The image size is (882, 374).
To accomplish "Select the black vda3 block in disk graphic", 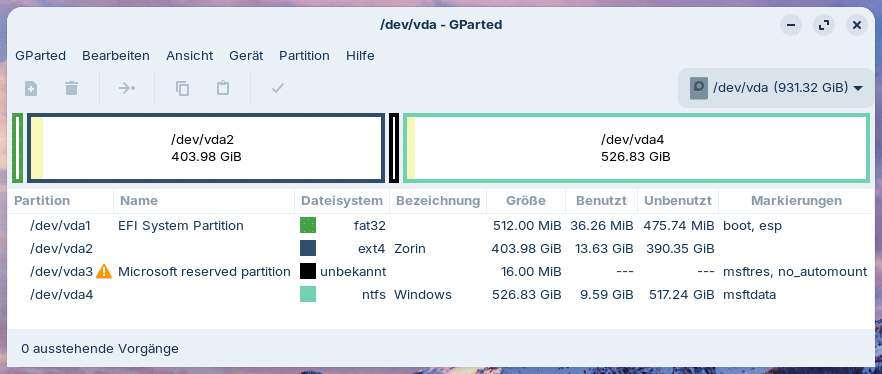I will tap(394, 148).
